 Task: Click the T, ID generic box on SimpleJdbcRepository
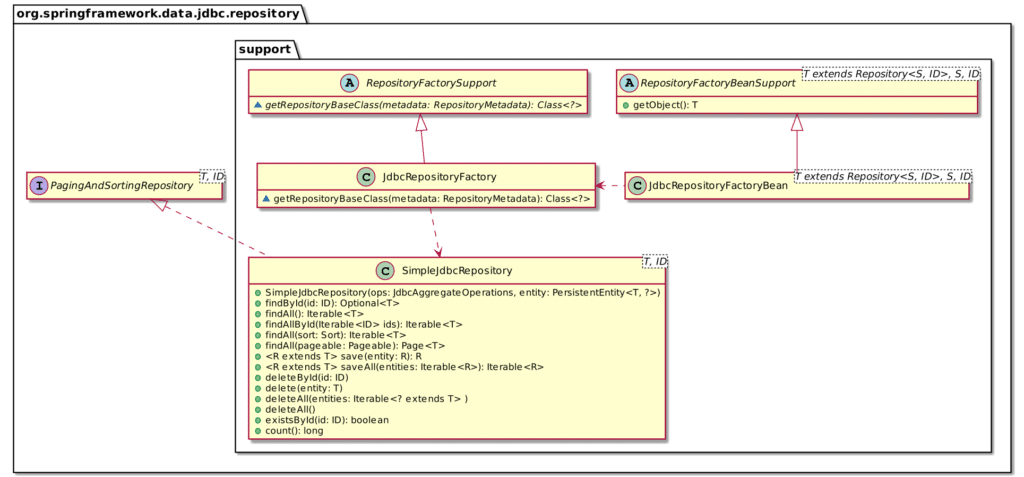[x=653, y=261]
